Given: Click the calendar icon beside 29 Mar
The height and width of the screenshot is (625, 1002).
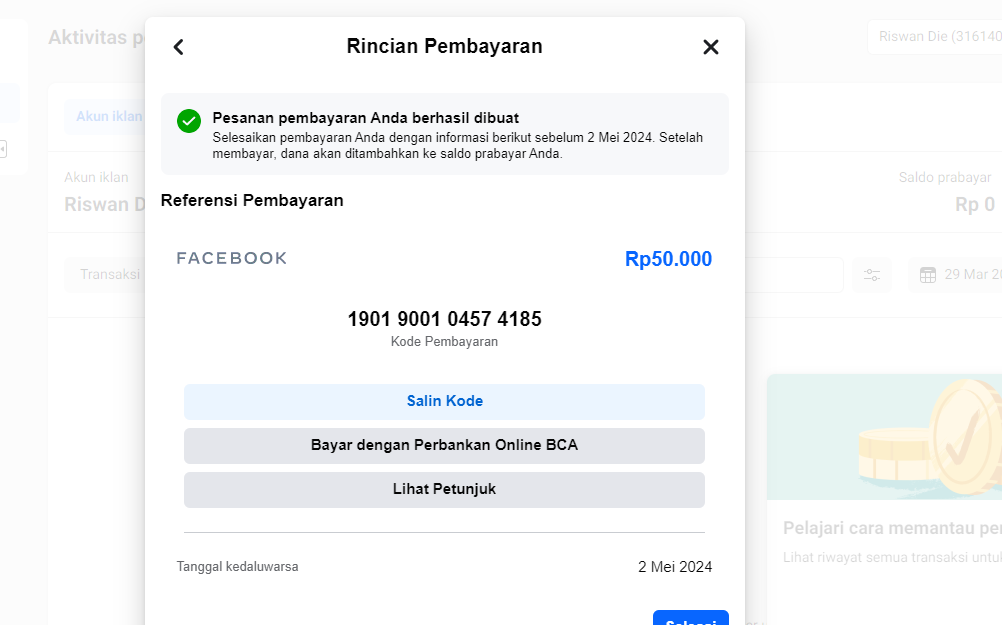Looking at the screenshot, I should [x=928, y=275].
